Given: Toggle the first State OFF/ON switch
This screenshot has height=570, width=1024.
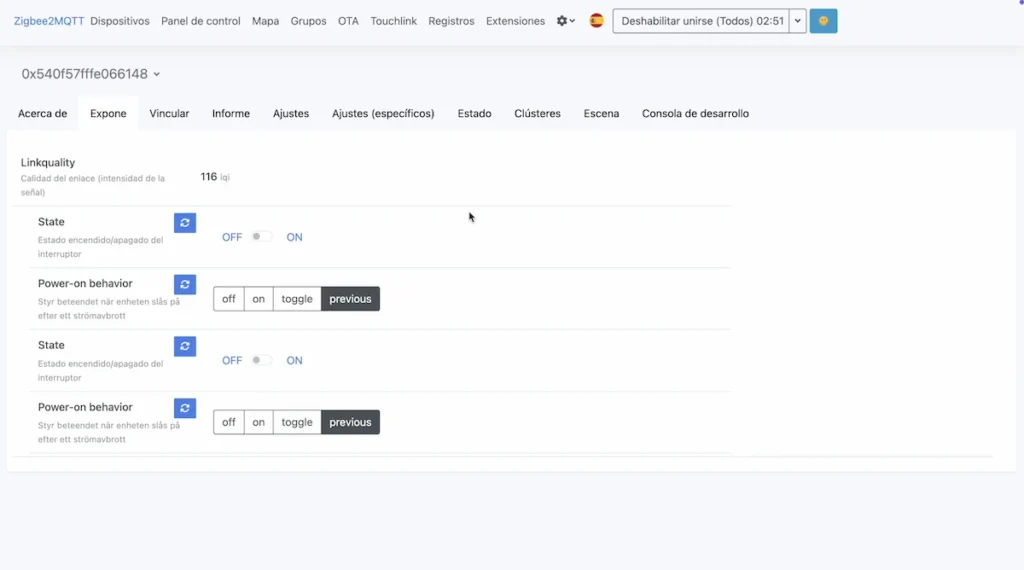Looking at the screenshot, I should 261,237.
